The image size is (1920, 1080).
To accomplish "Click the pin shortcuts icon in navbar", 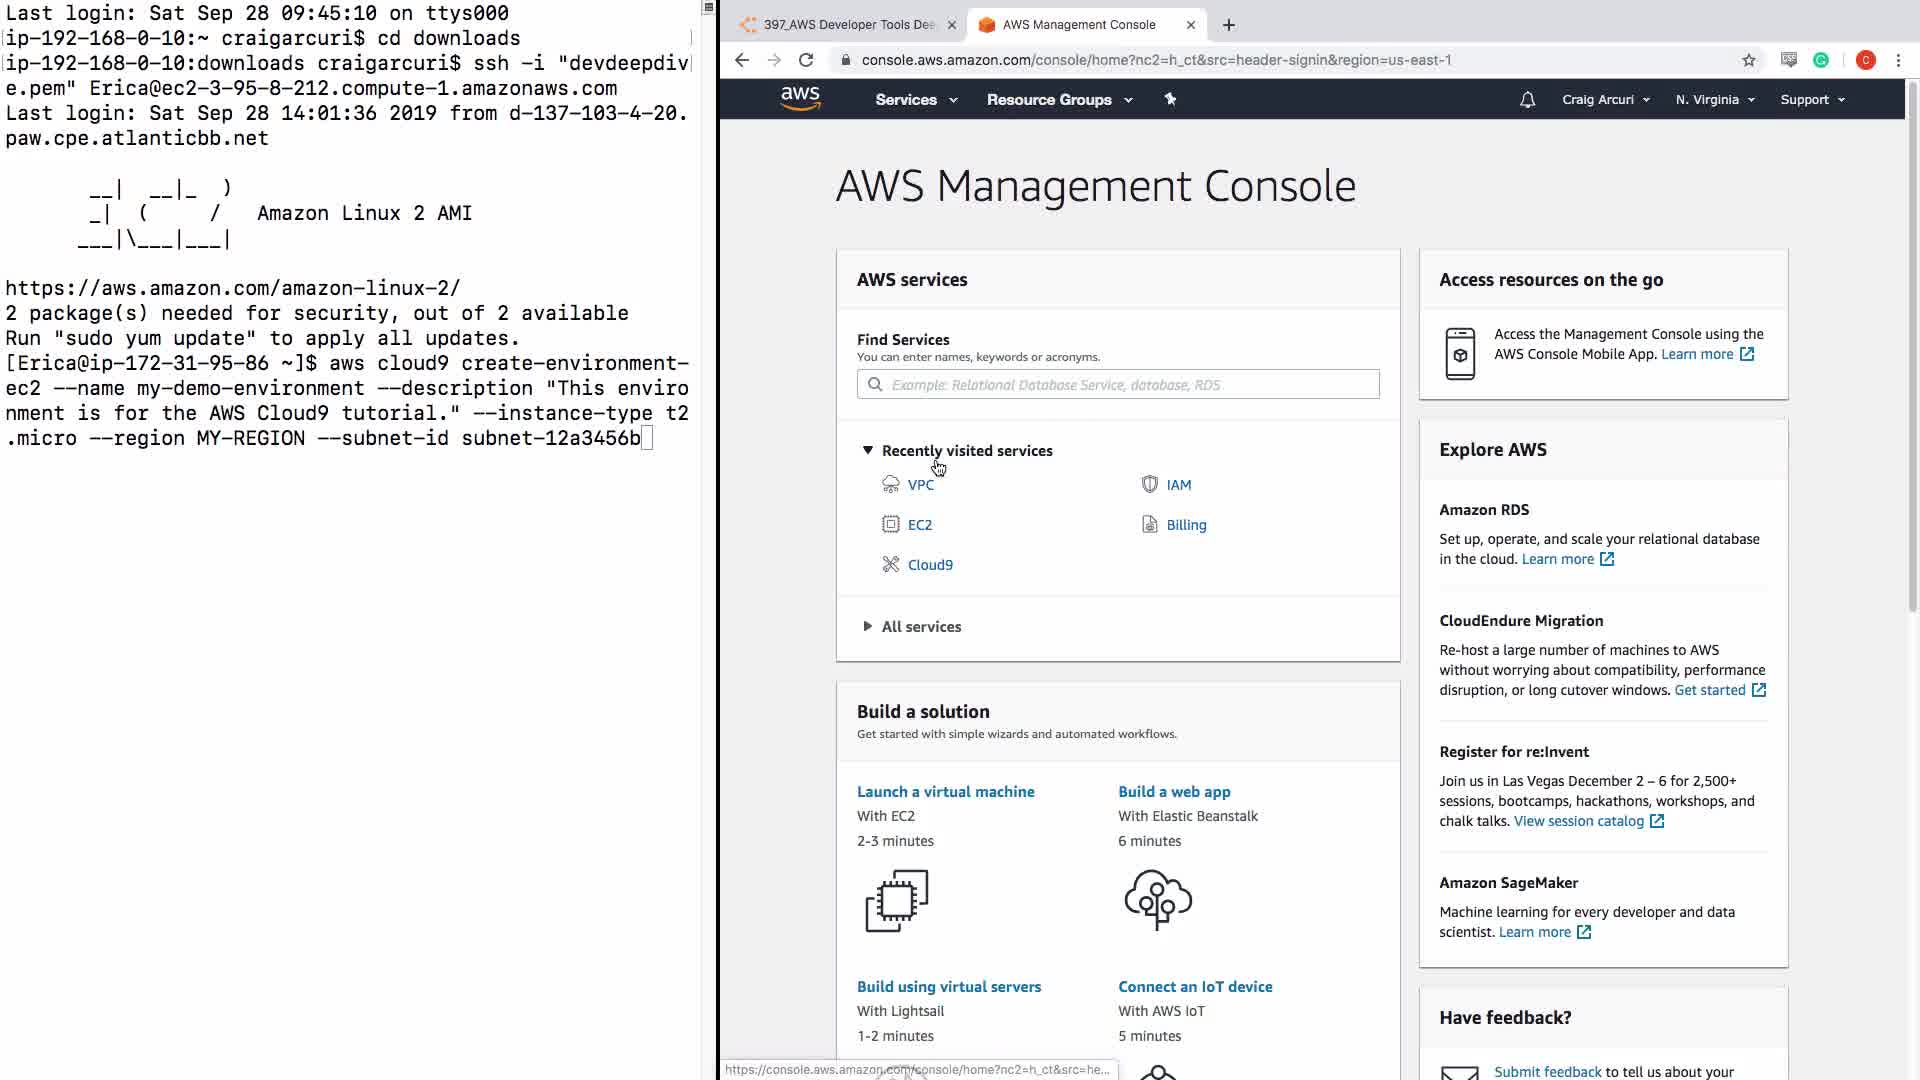I will coord(1170,99).
